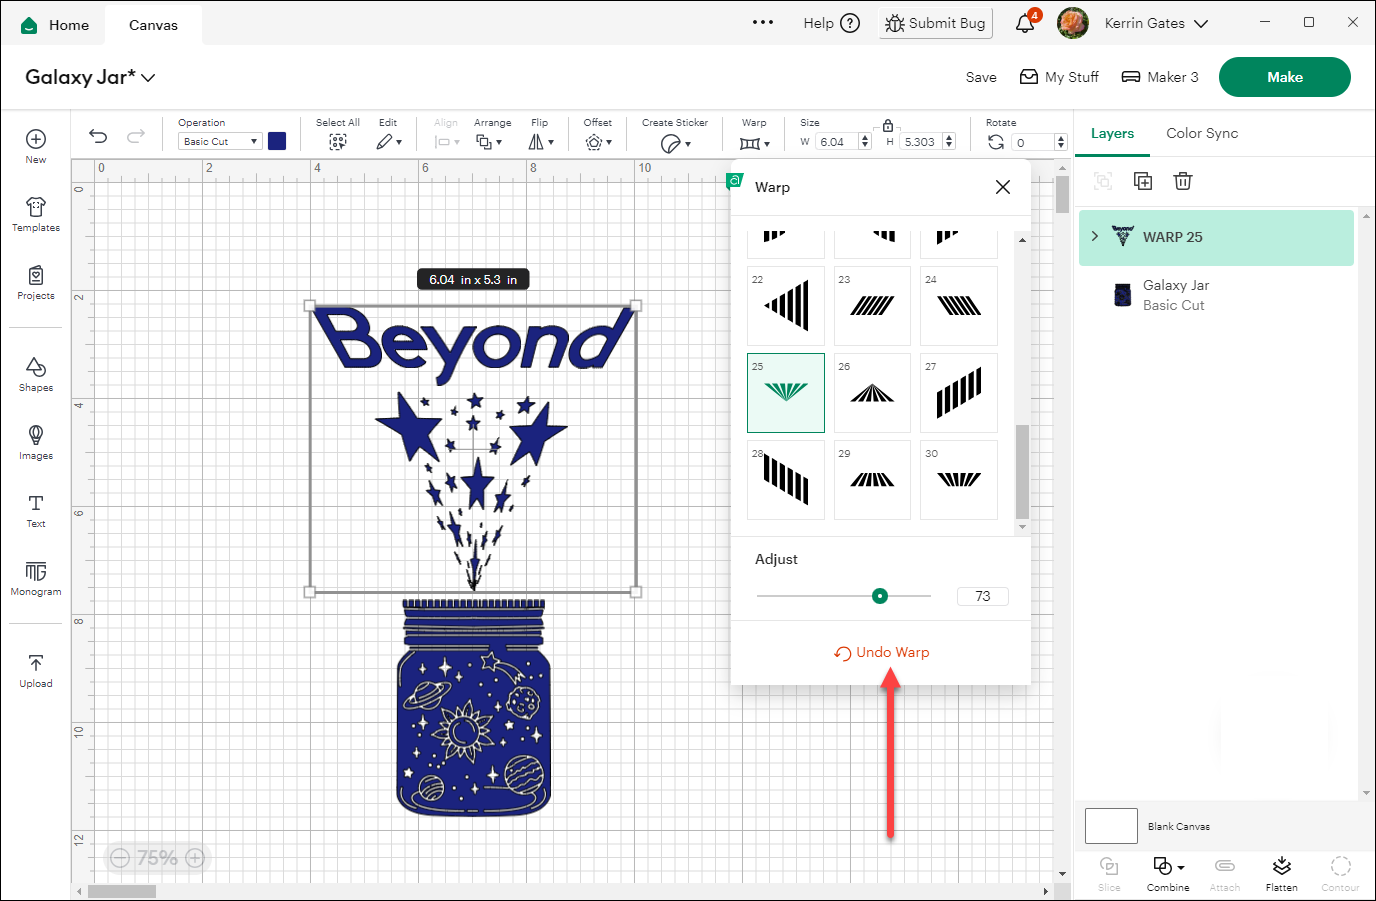
Task: Open the Flatten tool
Action: tap(1281, 872)
